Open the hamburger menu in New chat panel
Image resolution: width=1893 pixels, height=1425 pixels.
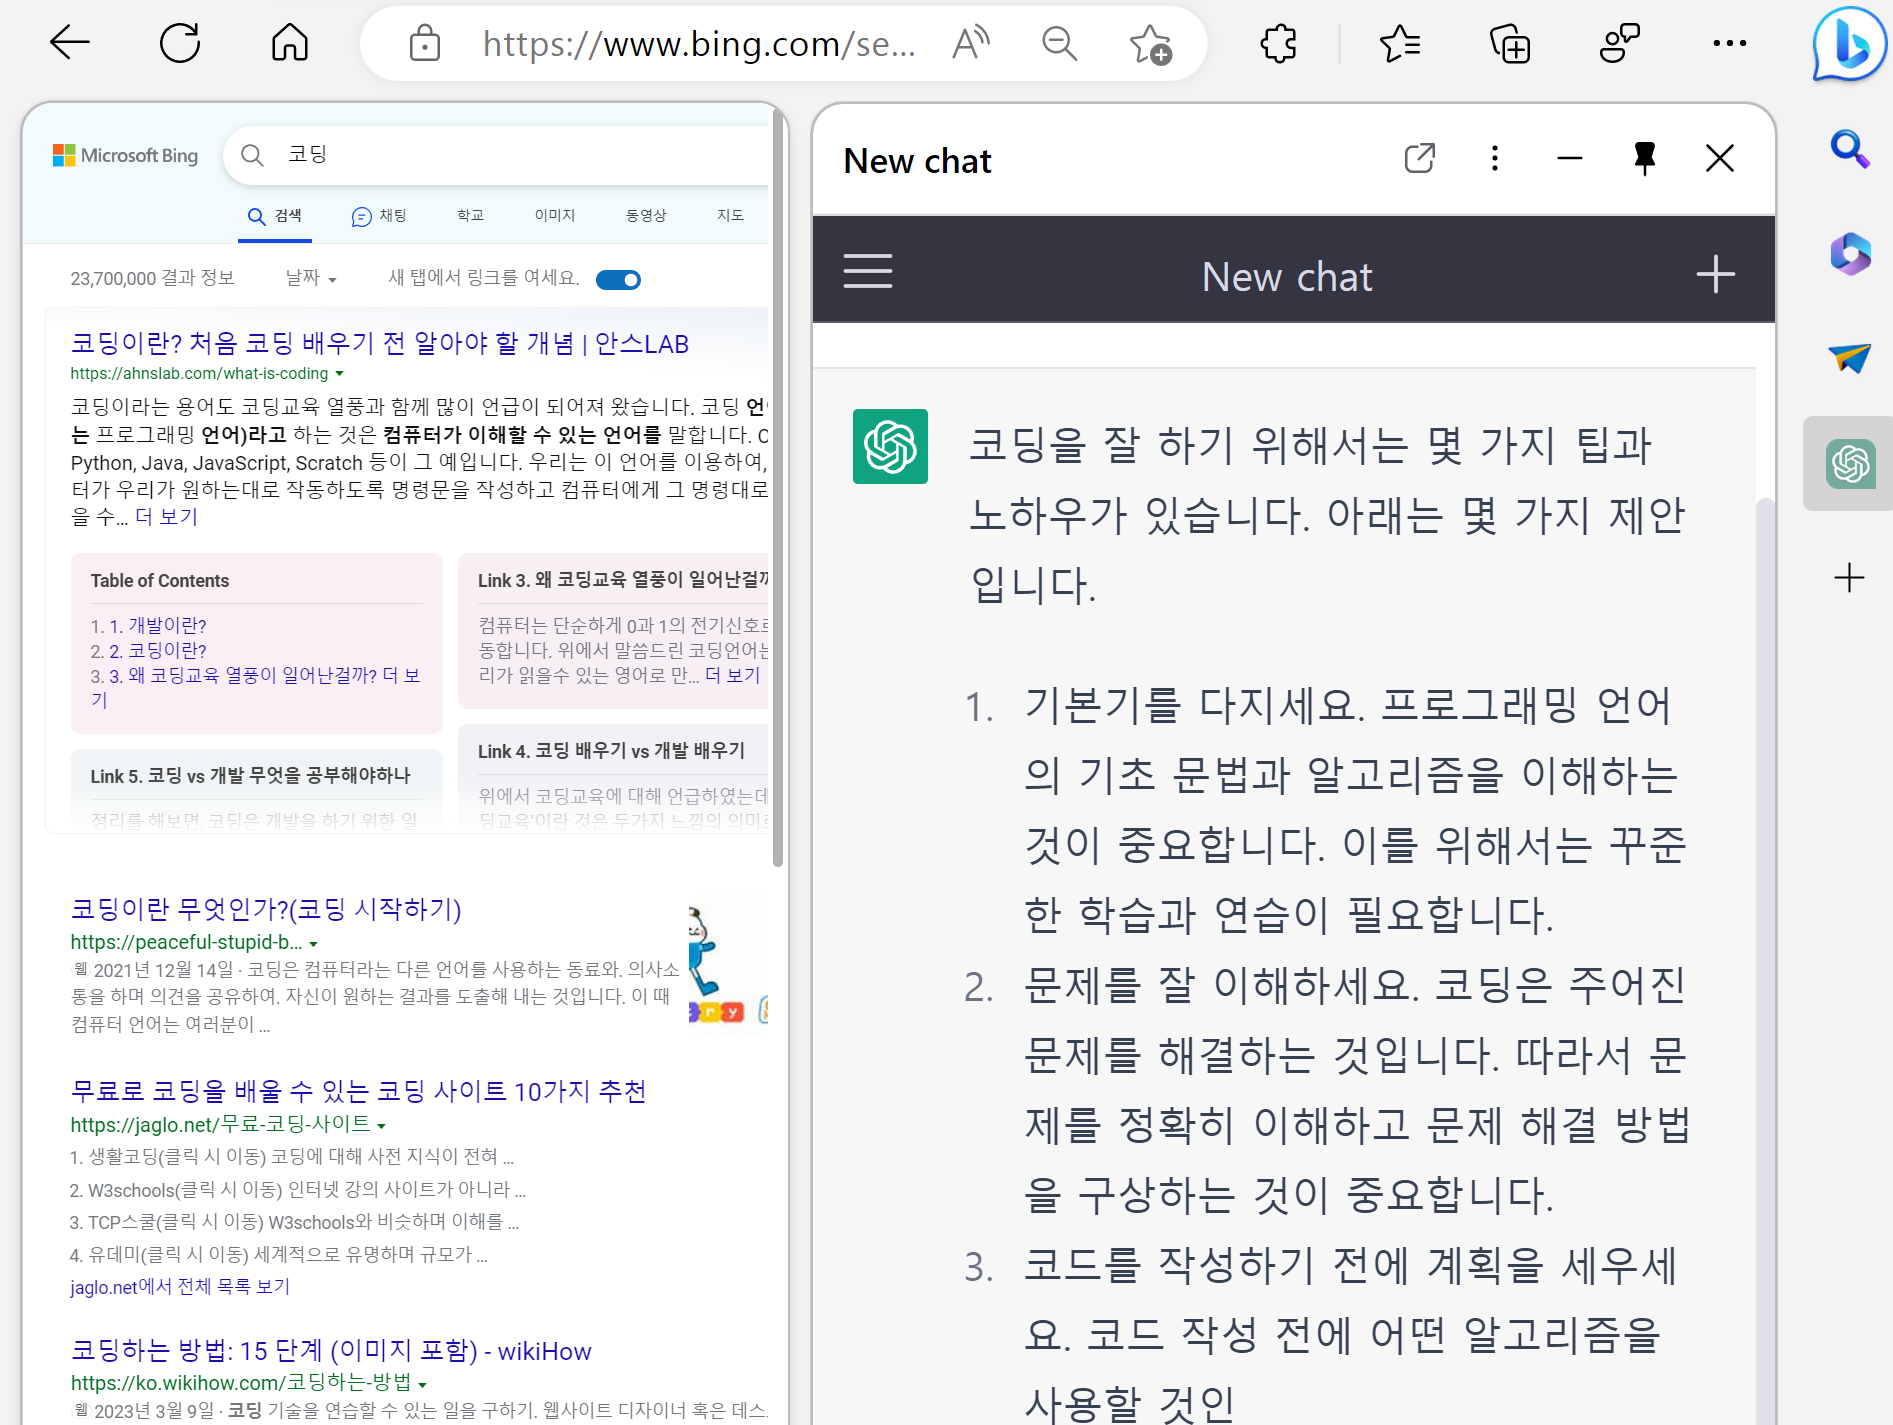click(x=867, y=270)
